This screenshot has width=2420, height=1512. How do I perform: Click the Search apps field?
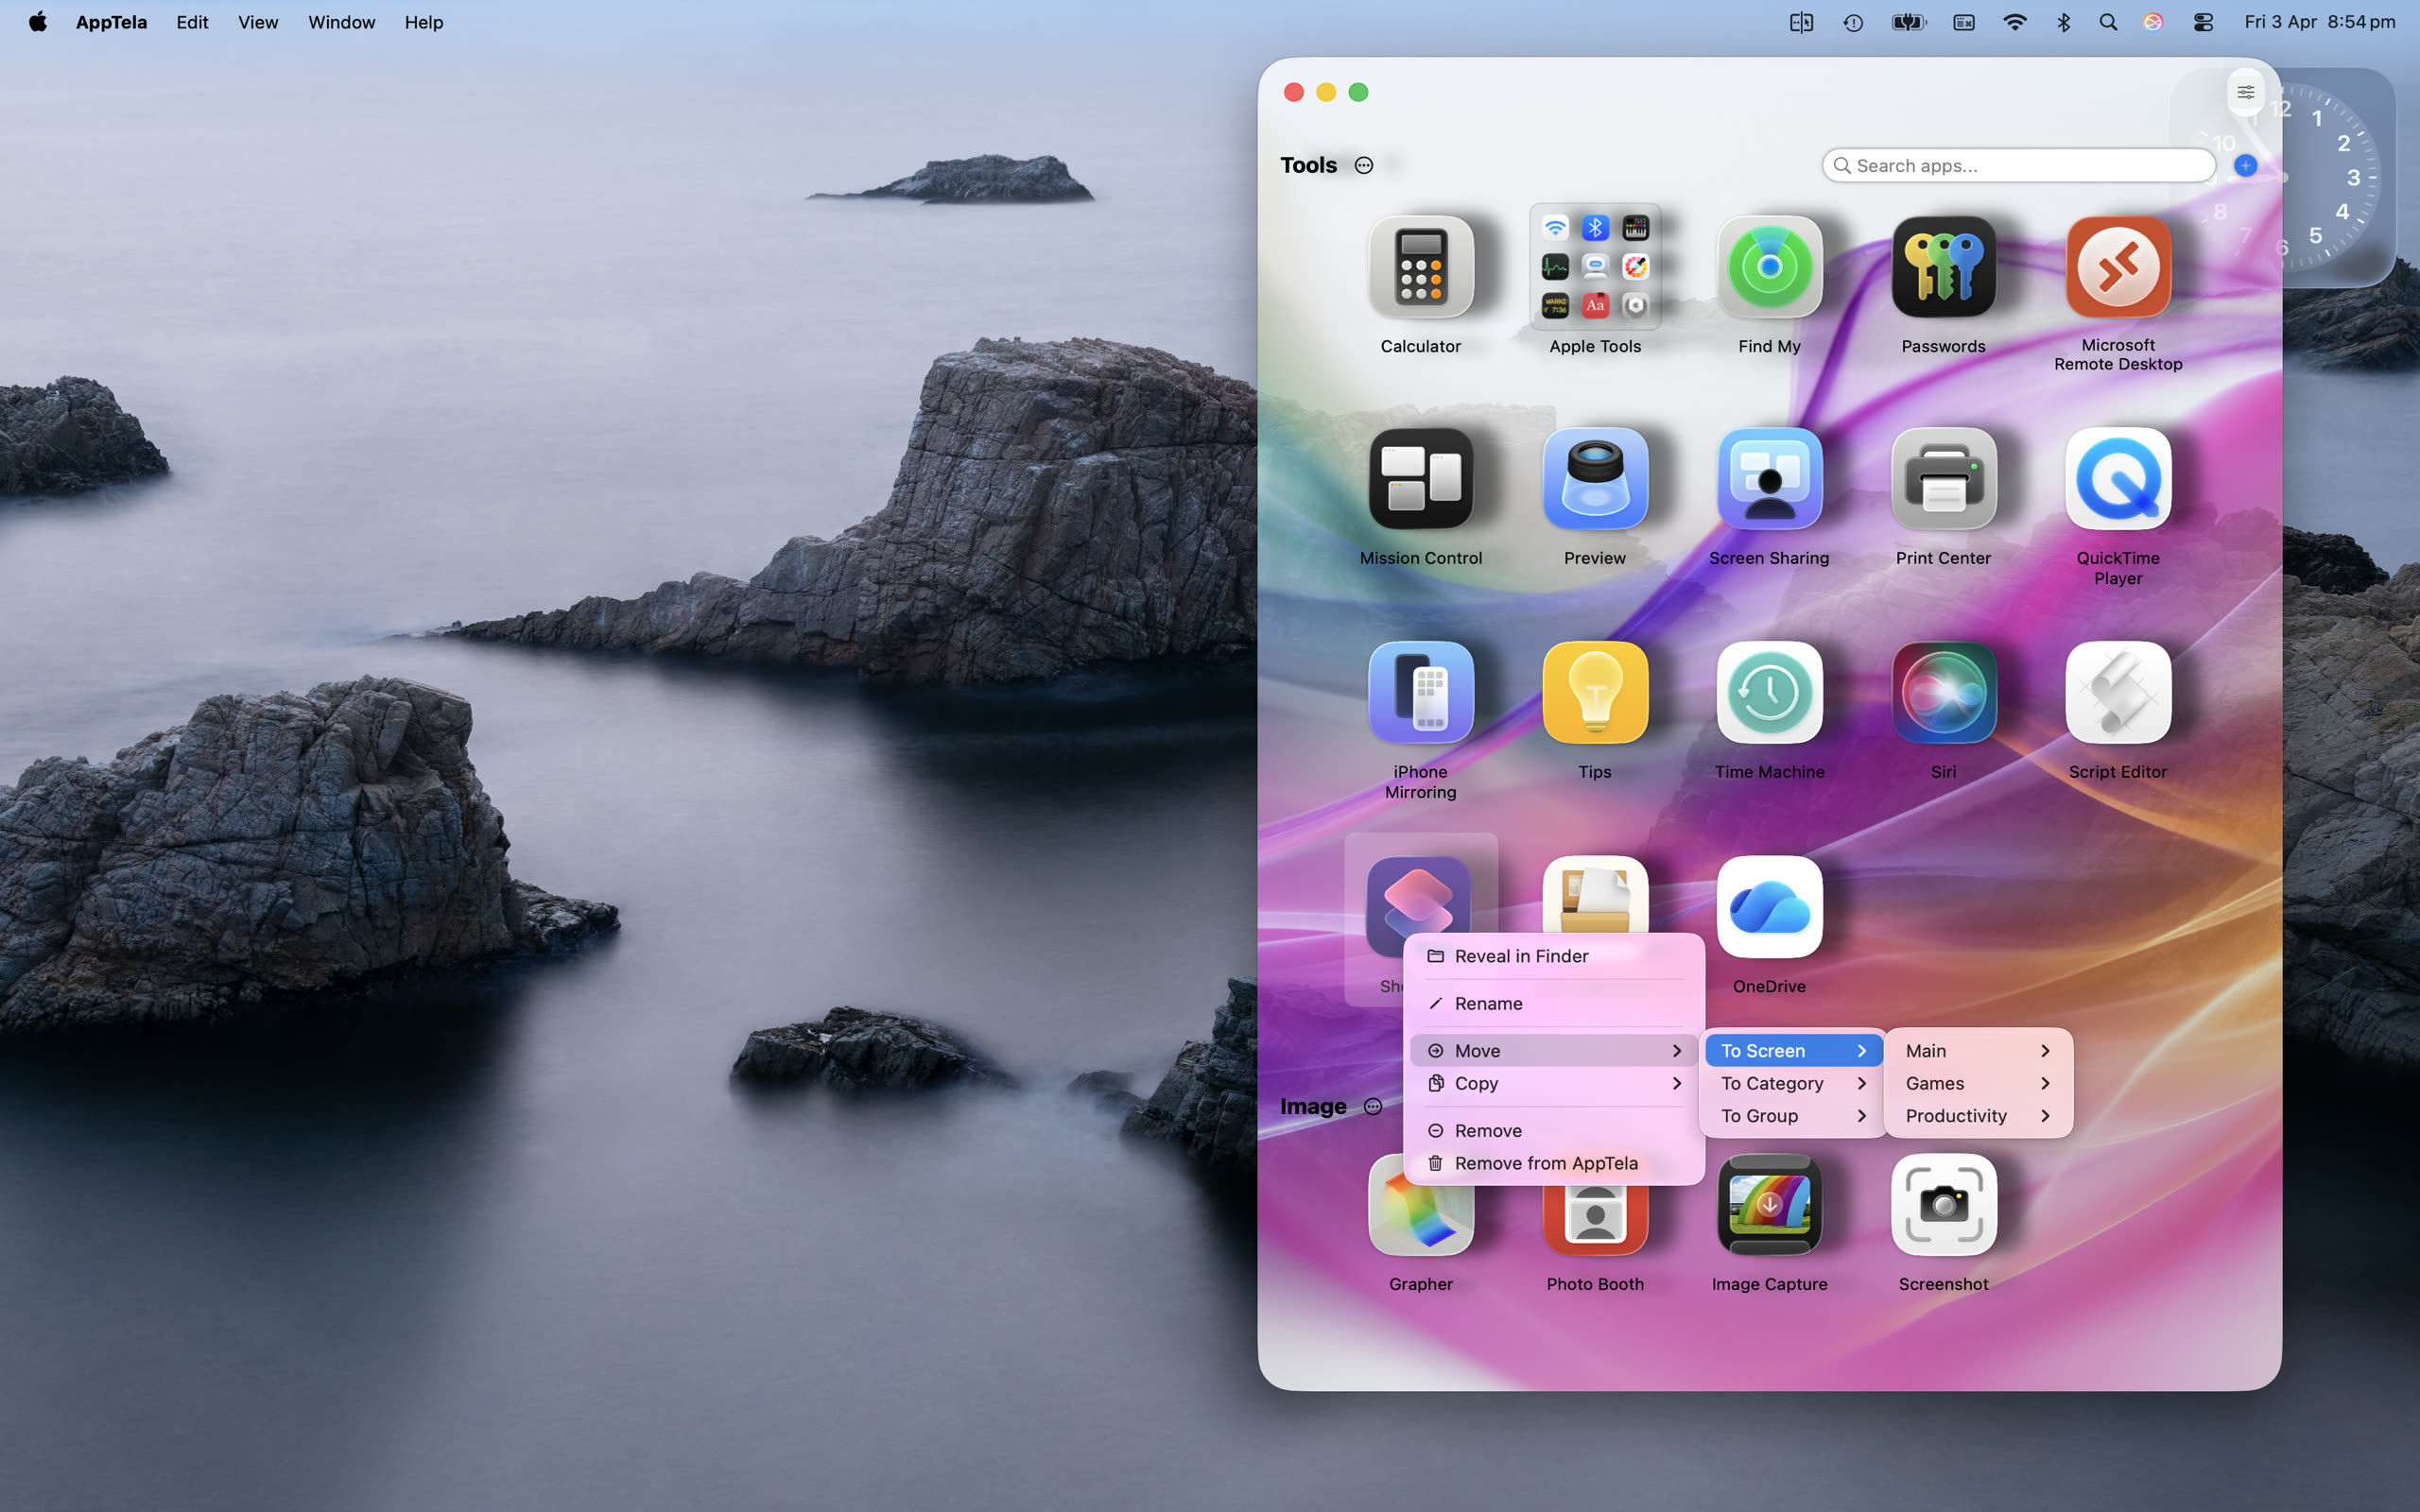[2020, 165]
